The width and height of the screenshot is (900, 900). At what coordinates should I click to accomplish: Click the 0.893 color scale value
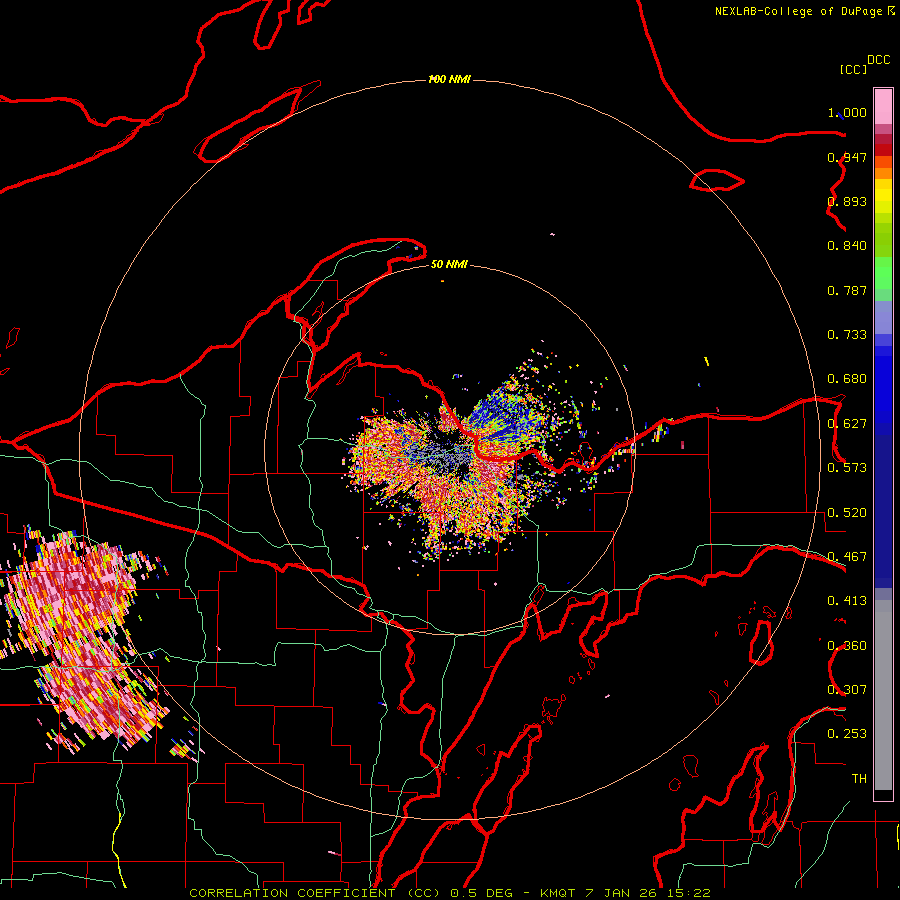847,201
